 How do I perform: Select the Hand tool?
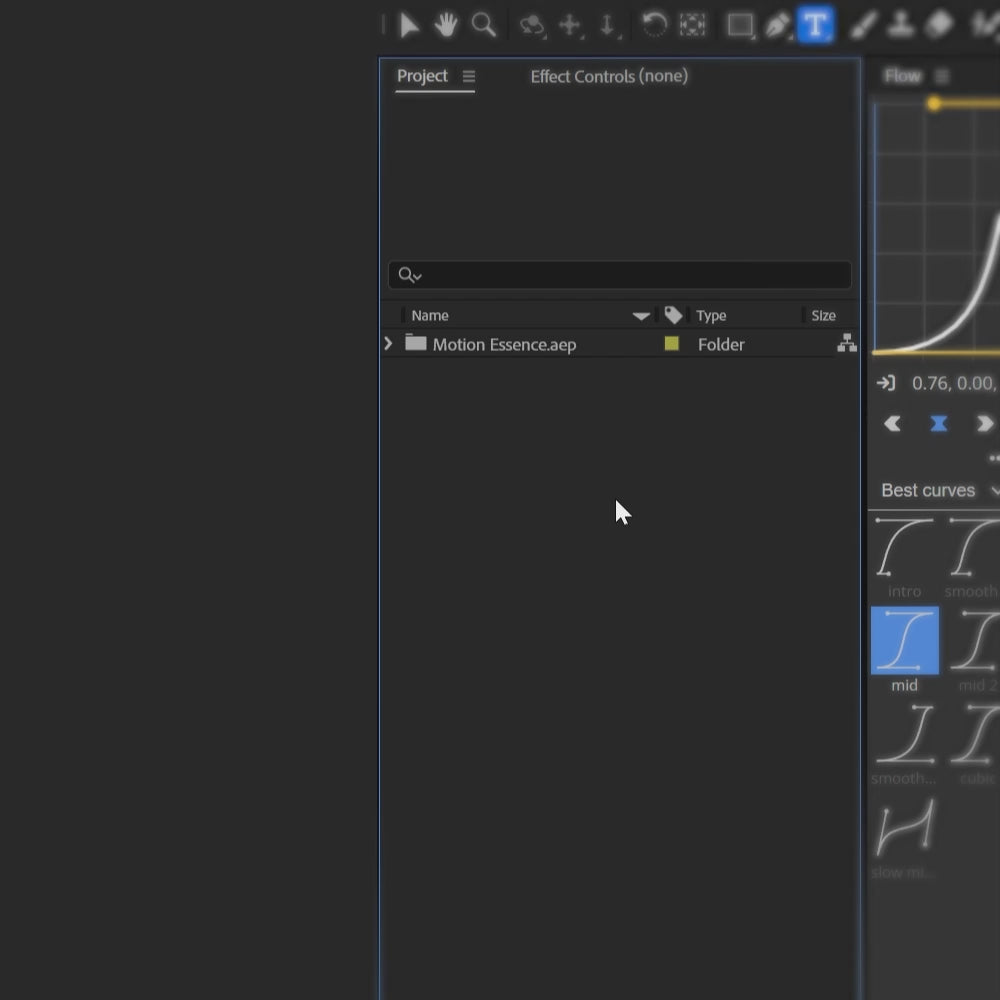(446, 25)
